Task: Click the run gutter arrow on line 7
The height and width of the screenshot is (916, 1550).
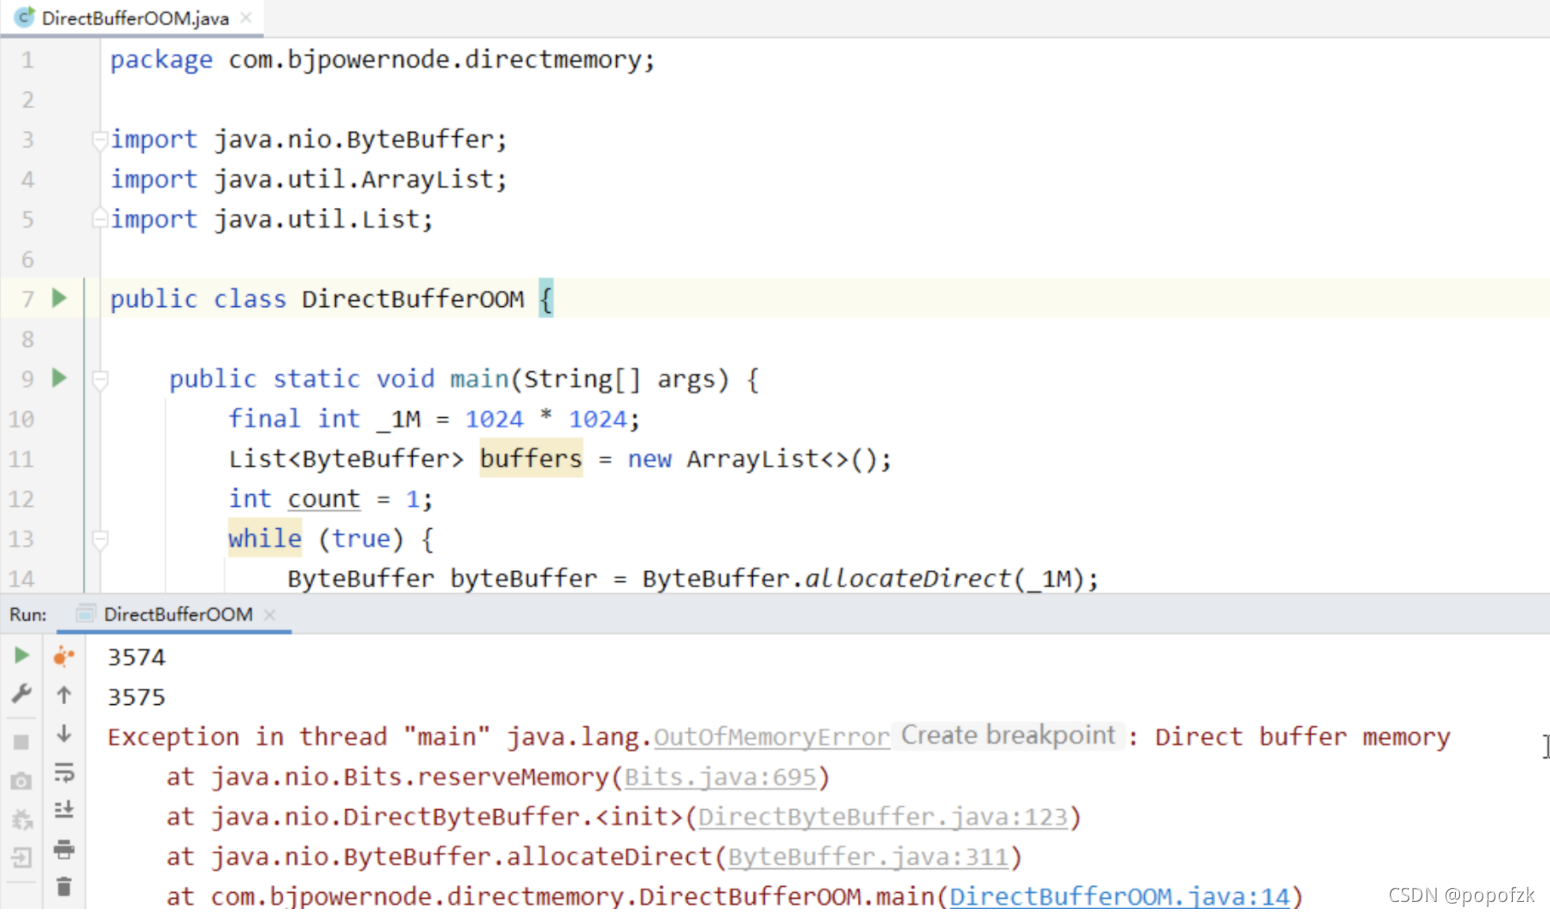Action: pyautogui.click(x=59, y=298)
